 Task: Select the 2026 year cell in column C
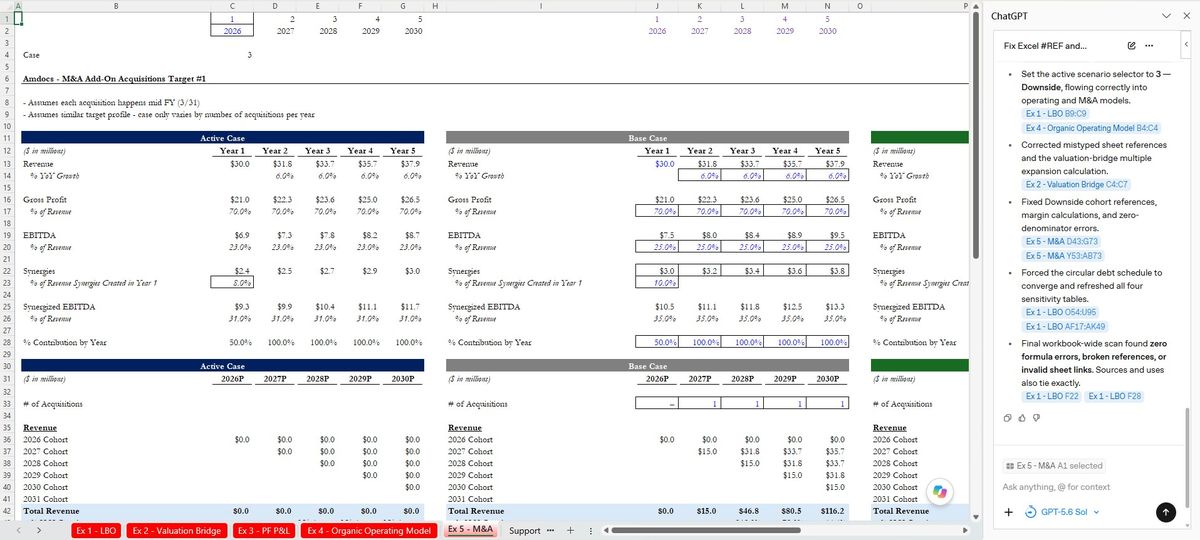pyautogui.click(x=232, y=30)
